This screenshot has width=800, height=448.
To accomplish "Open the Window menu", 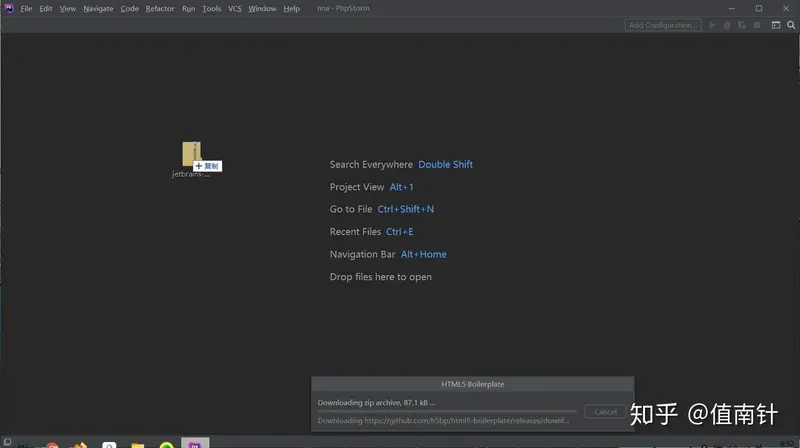I will click(x=262, y=9).
